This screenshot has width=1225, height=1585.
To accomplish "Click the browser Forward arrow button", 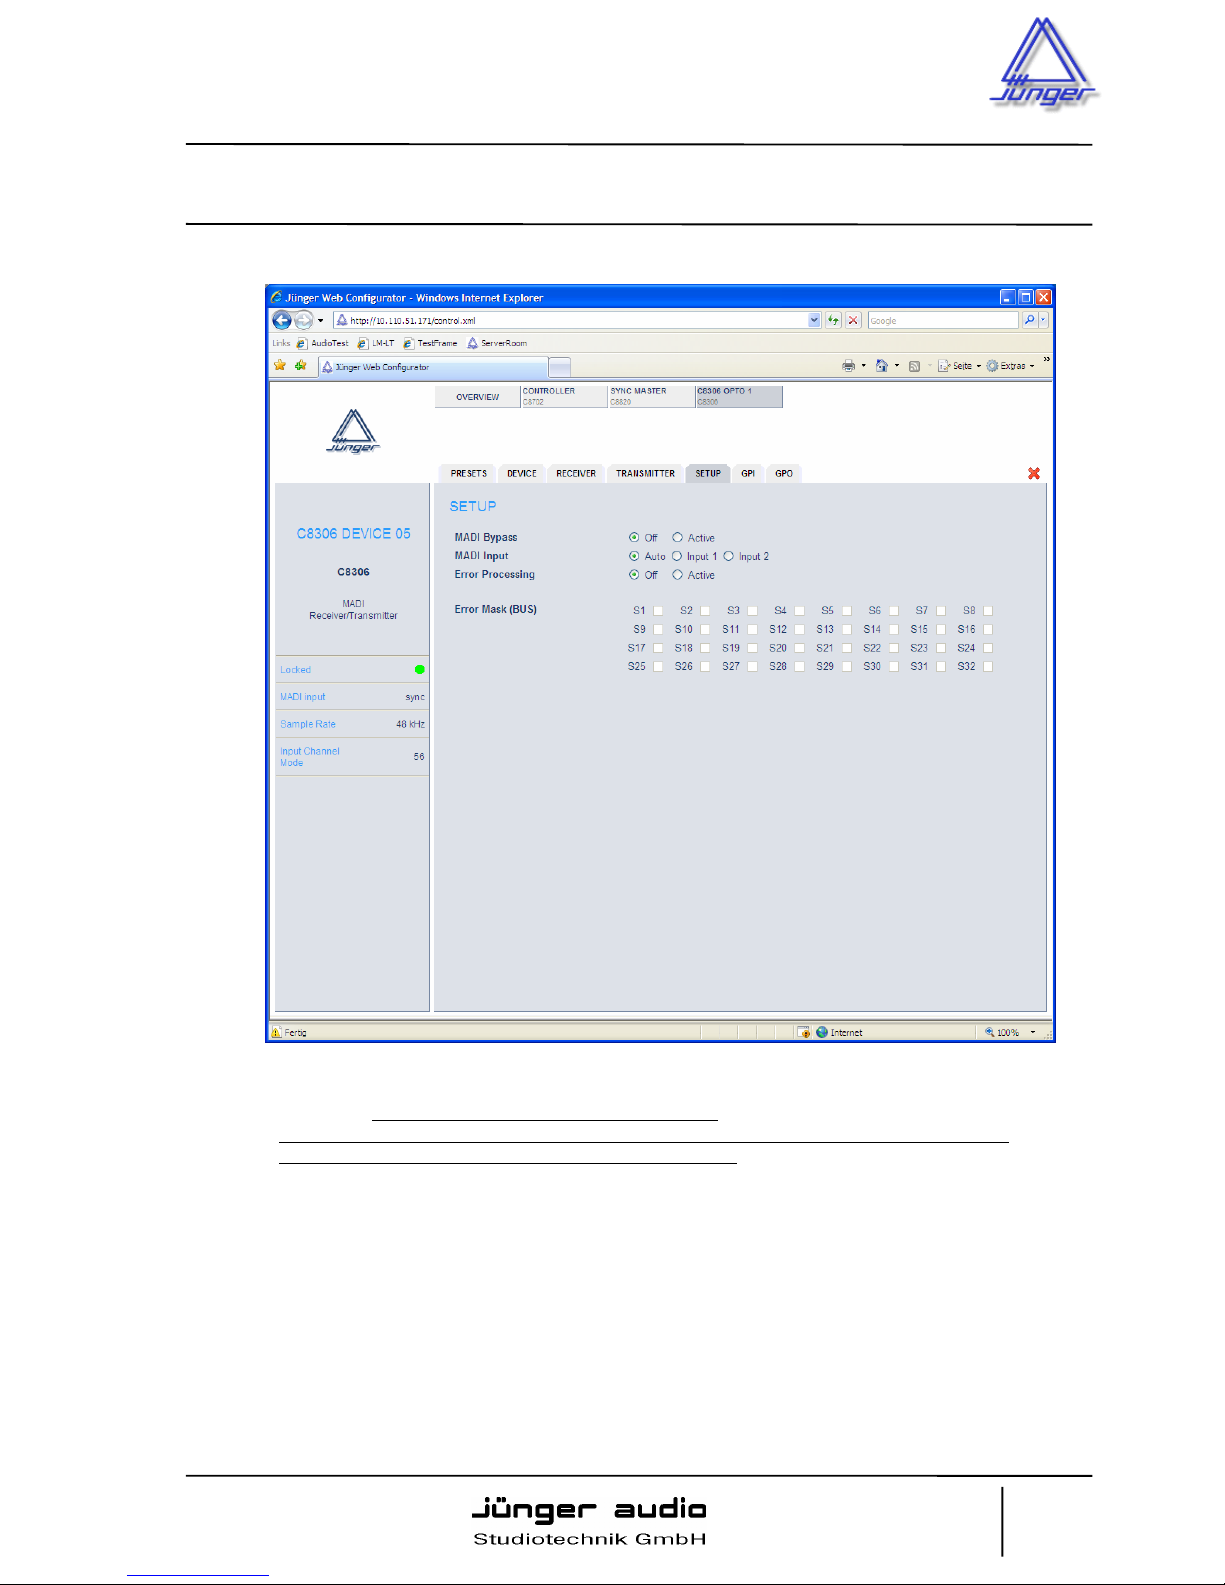I will click(x=303, y=320).
